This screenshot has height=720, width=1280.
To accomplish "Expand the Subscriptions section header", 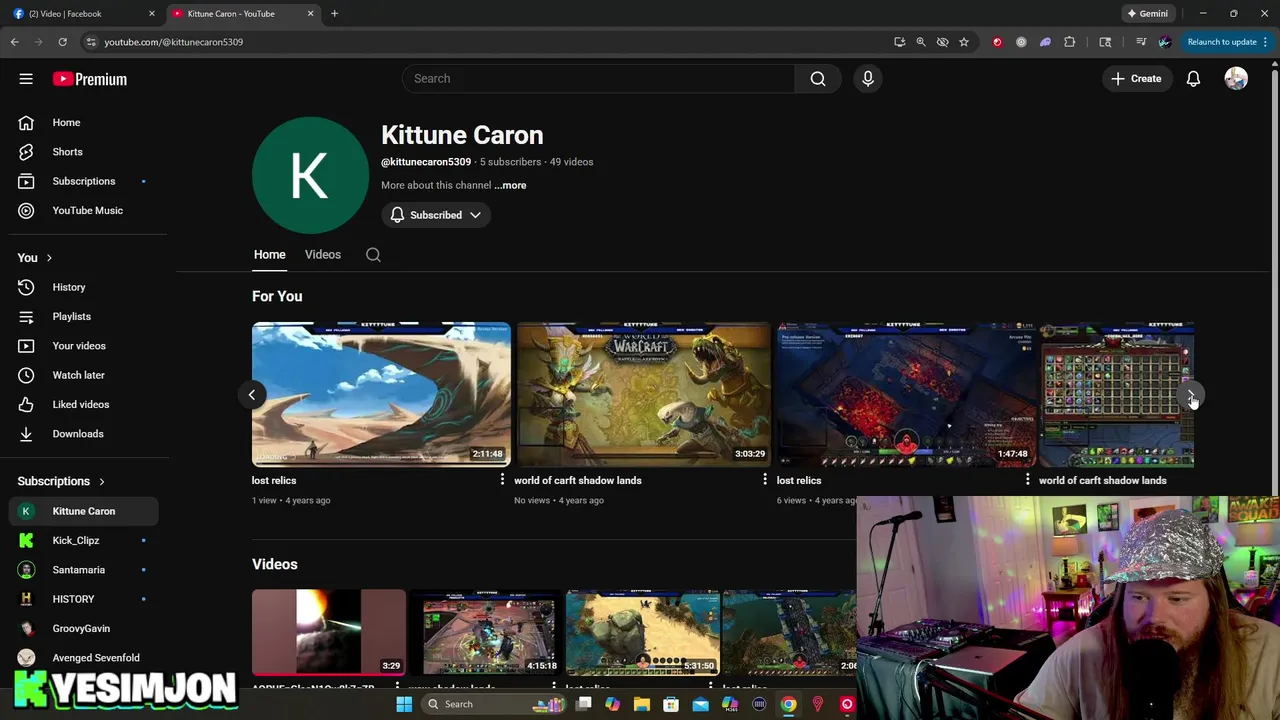I will [62, 481].
